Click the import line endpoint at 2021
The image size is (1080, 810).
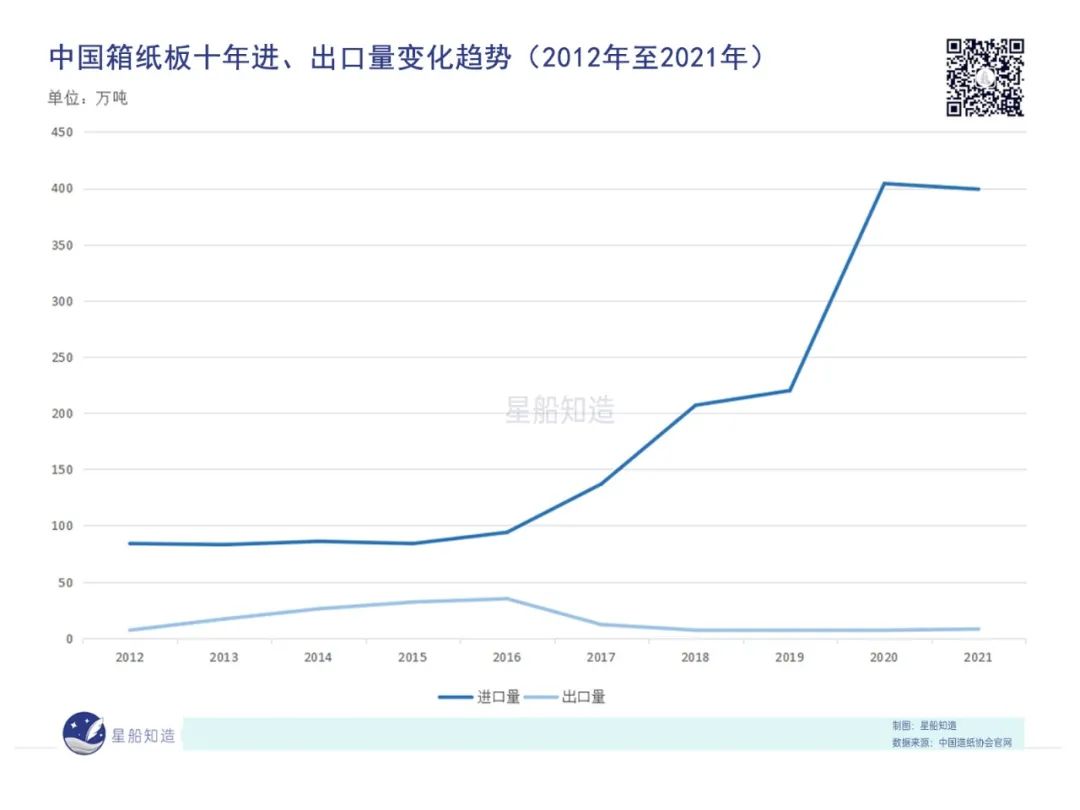978,188
